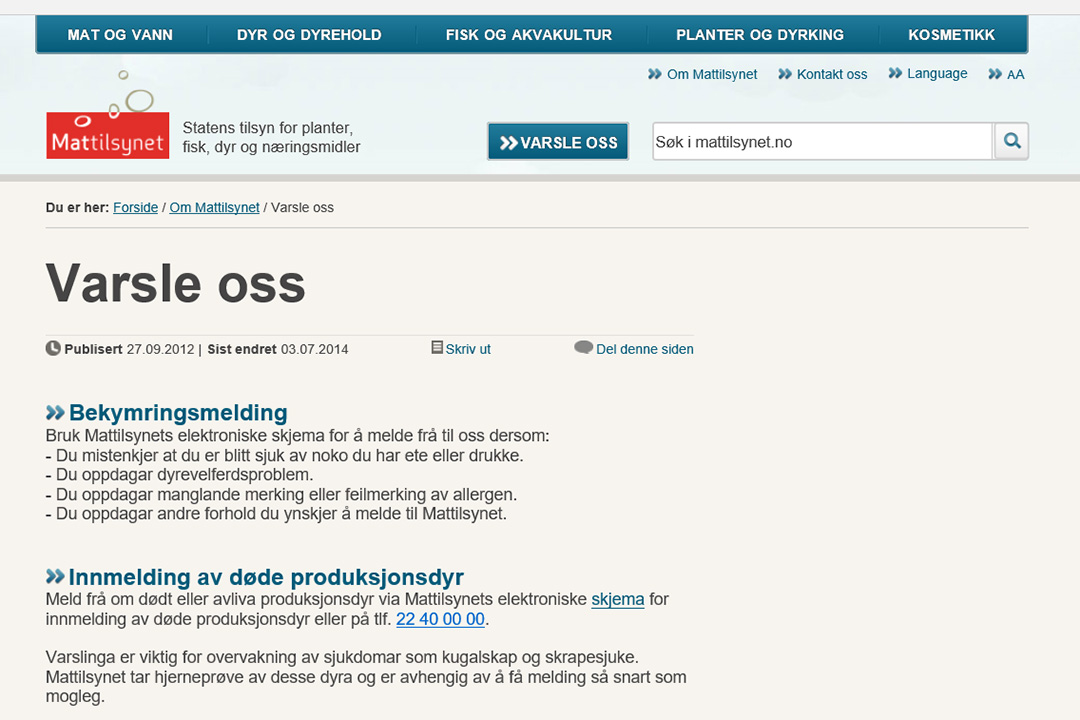The image size is (1080, 720).
Task: Click the Mattilsynet logo
Action: 108,134
